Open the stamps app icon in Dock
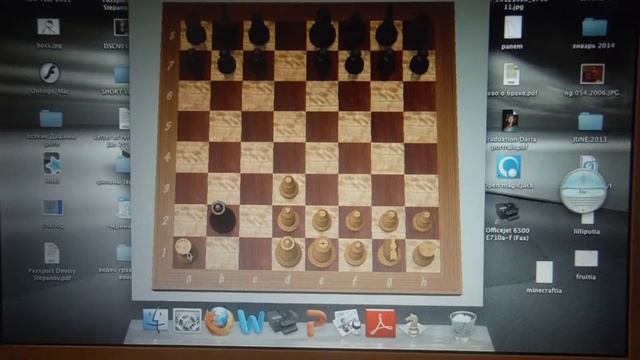The height and width of the screenshot is (360, 640). tap(187, 320)
